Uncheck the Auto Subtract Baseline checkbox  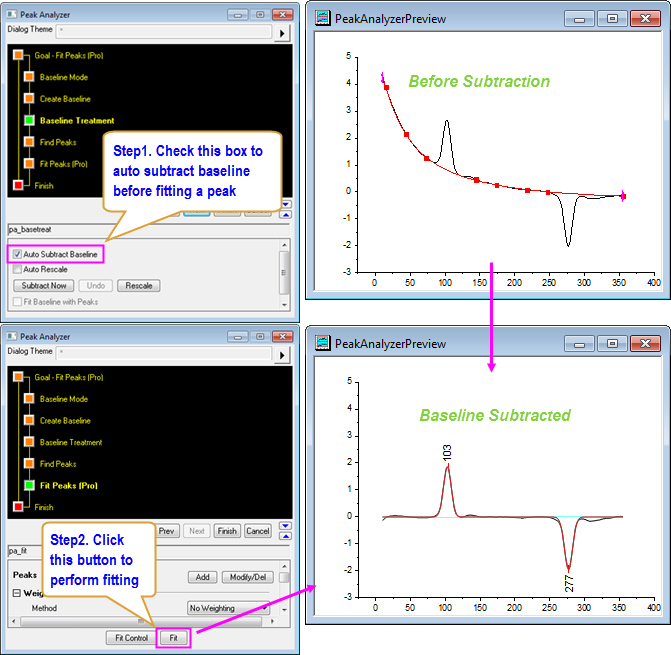pyautogui.click(x=17, y=255)
